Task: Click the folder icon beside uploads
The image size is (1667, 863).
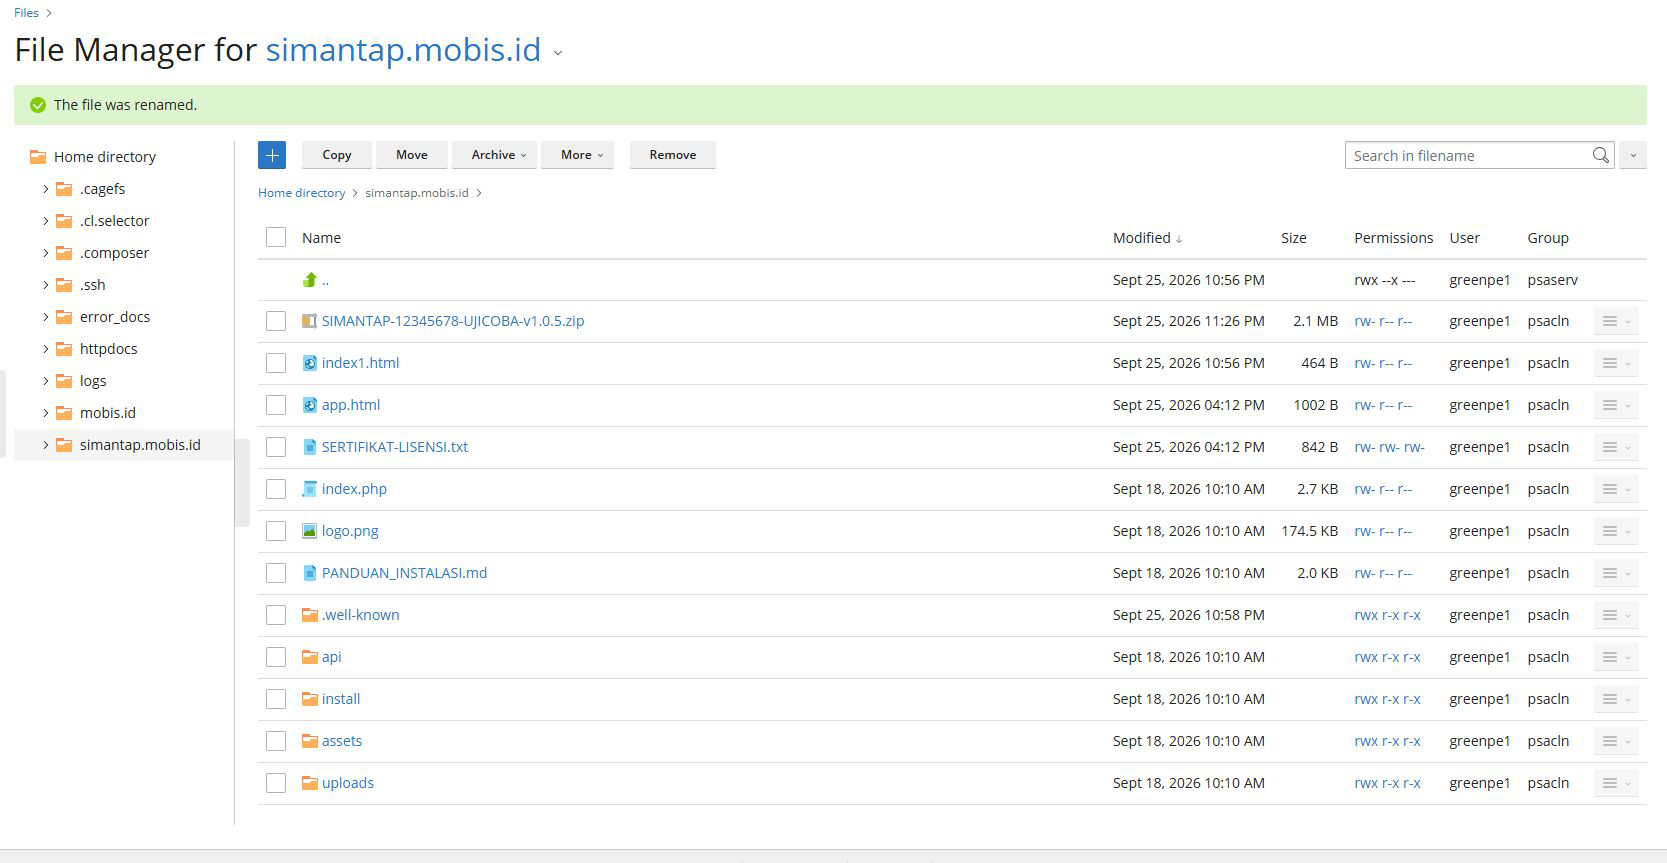Action: click(x=310, y=783)
